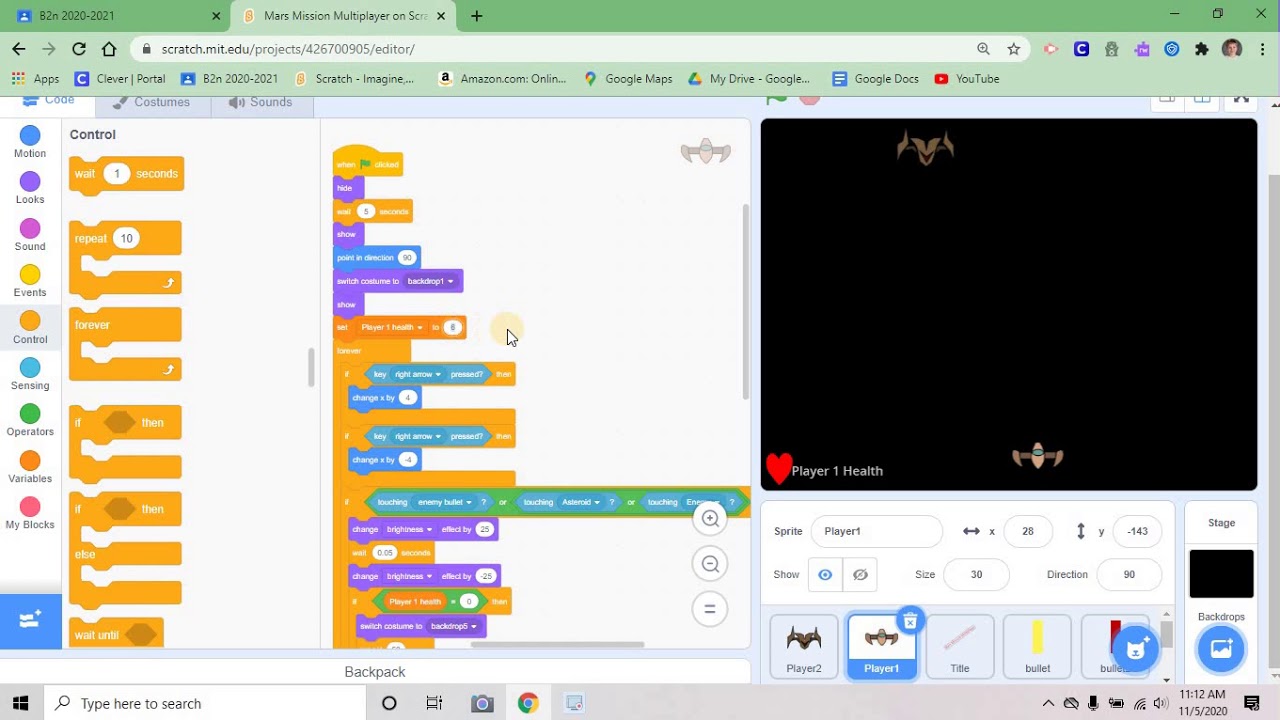Image resolution: width=1280 pixels, height=720 pixels.
Task: Reset workspace zoom with equals button
Action: (x=710, y=609)
